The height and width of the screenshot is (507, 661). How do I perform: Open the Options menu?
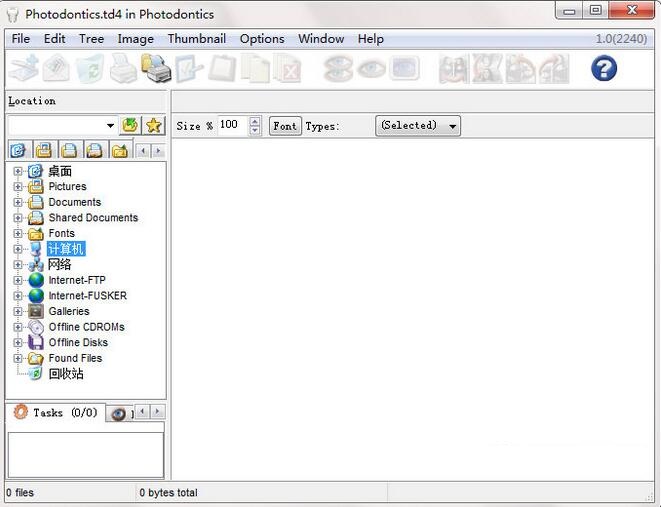tap(262, 39)
